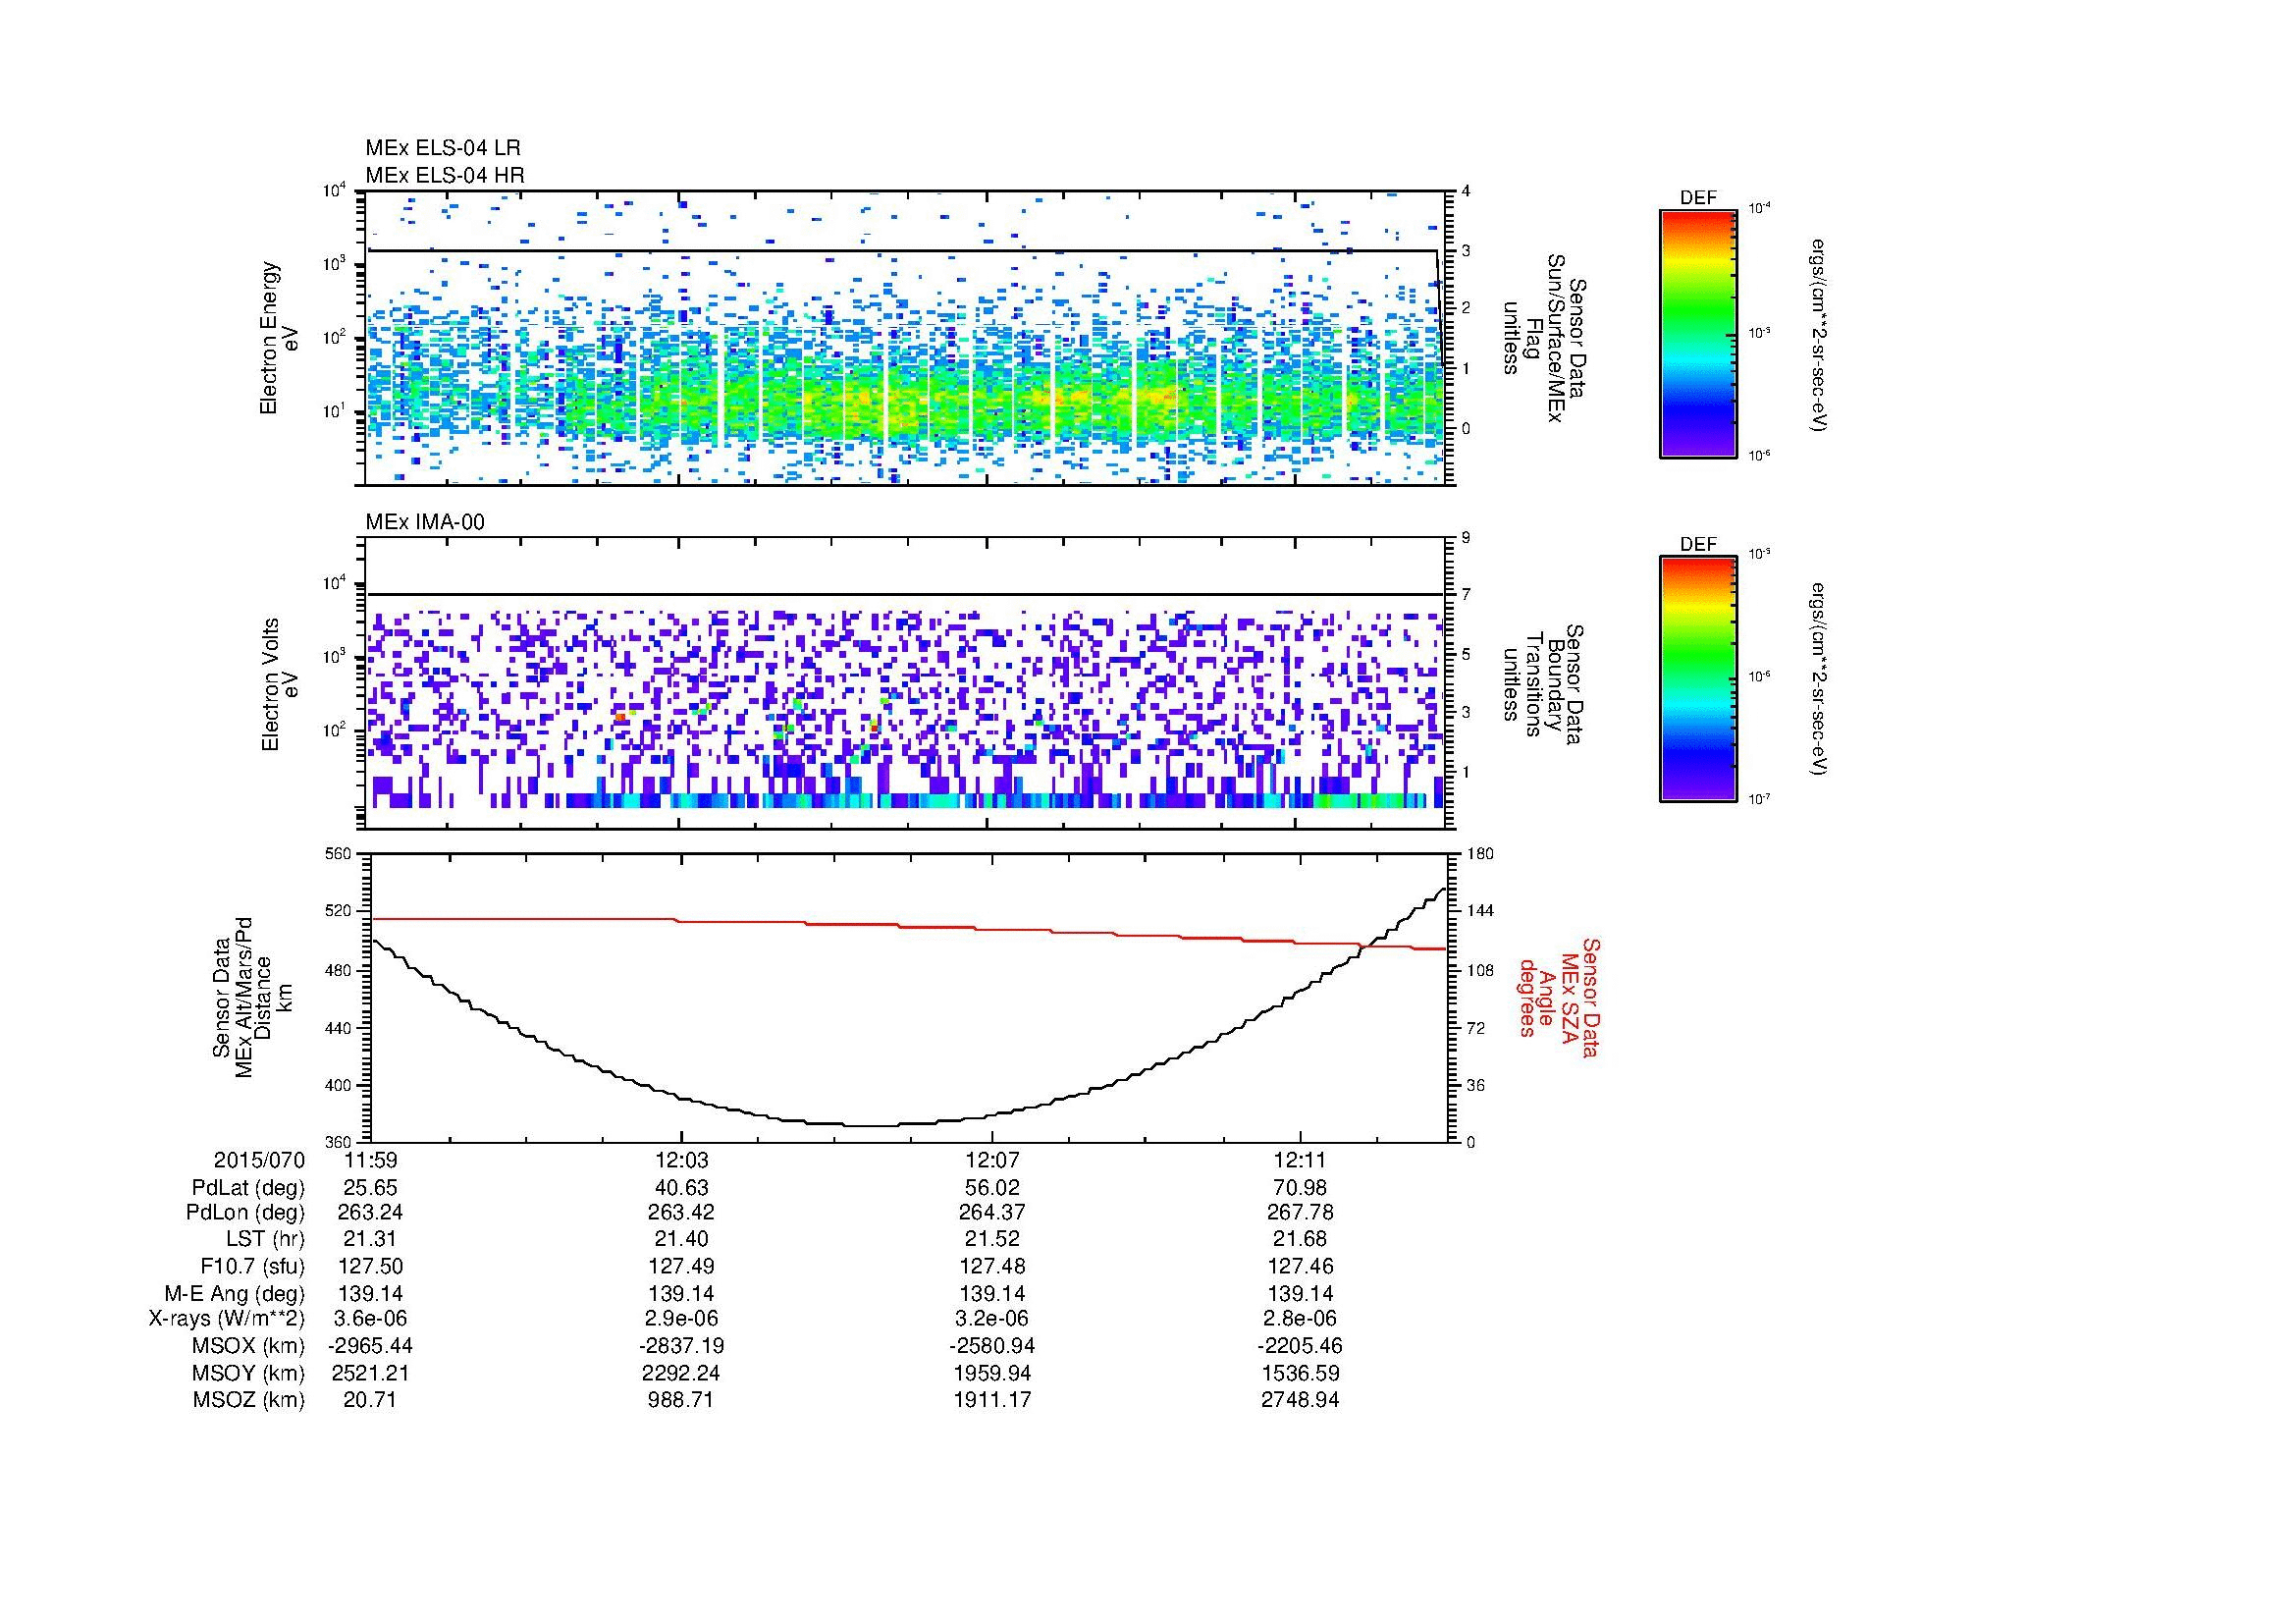Click the 12:11 time tick label
The image size is (2296, 1623).
coord(1300,1160)
